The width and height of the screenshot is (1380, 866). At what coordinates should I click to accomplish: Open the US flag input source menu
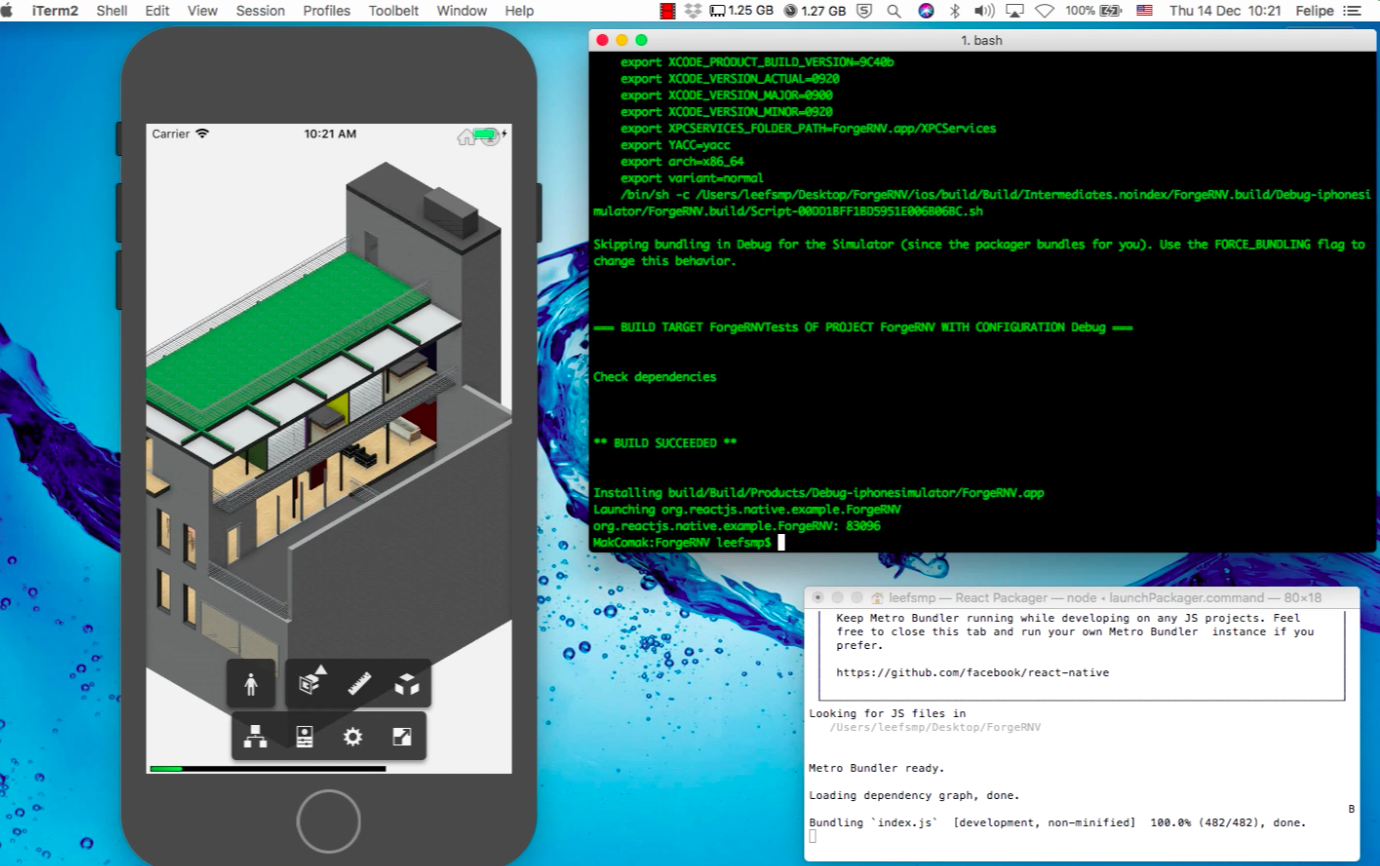tap(1144, 11)
